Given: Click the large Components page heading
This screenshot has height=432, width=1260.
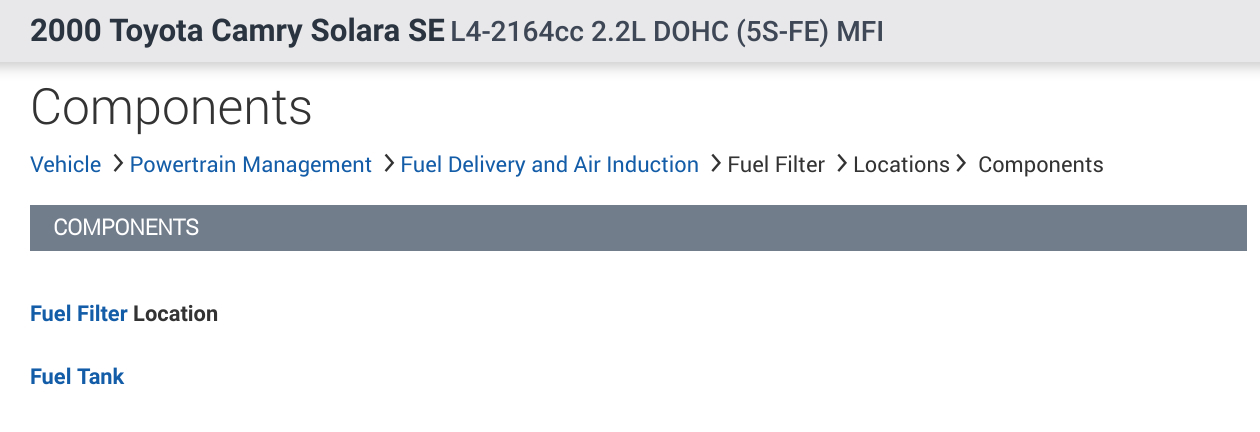Looking at the screenshot, I should coord(171,108).
